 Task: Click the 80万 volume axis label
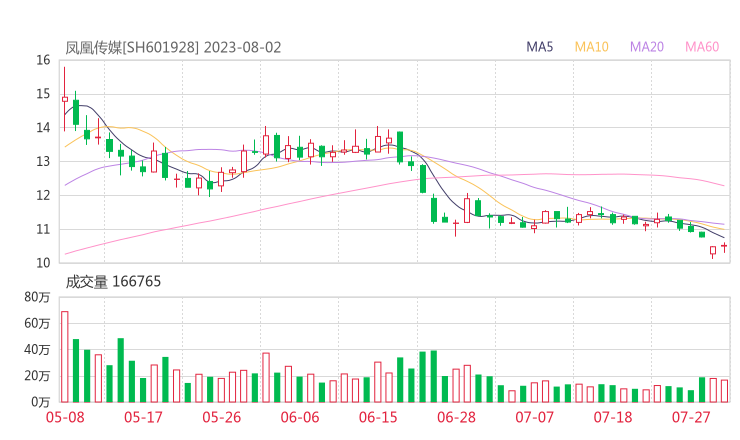click(x=37, y=297)
